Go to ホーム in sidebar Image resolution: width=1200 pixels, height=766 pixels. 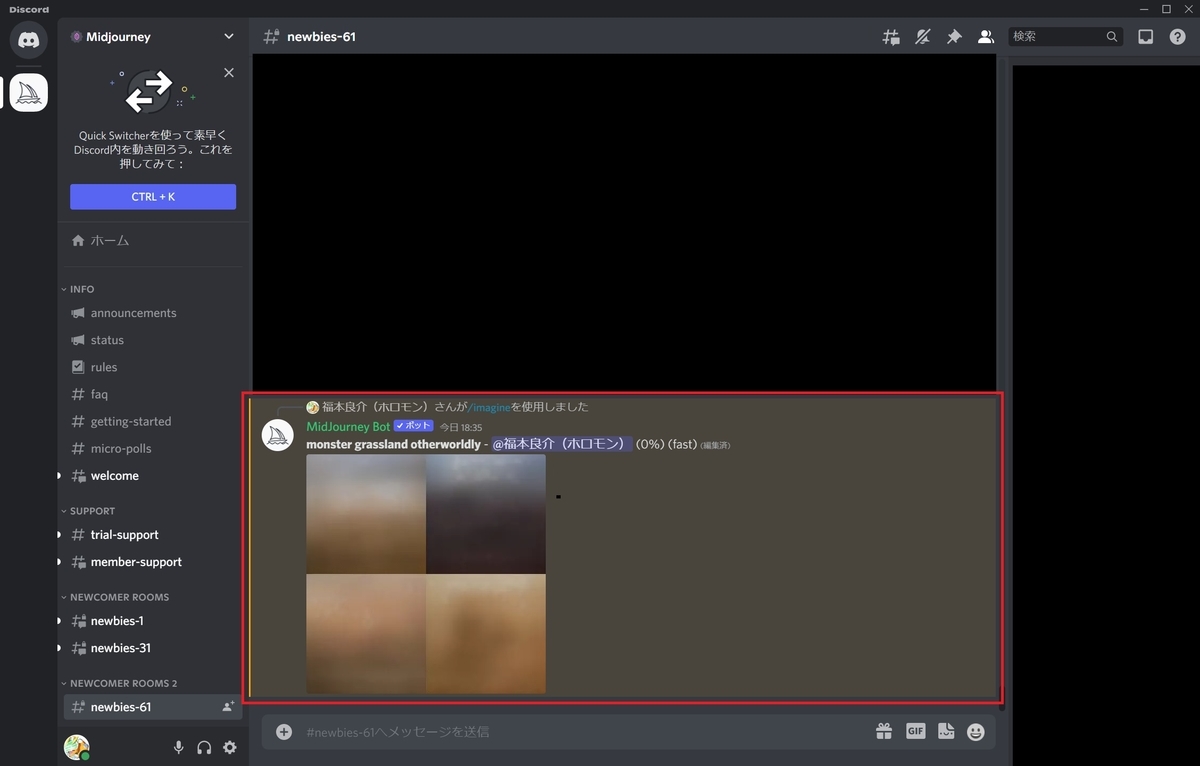[x=152, y=241]
